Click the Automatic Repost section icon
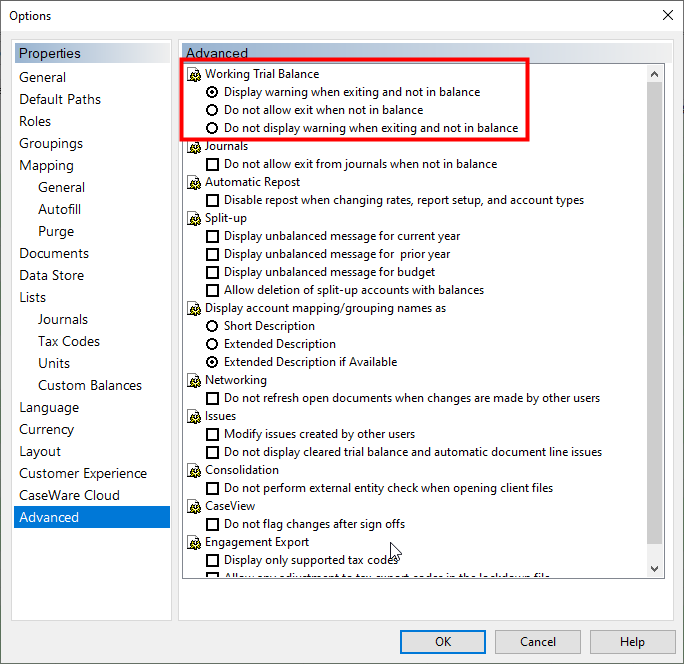 [194, 182]
